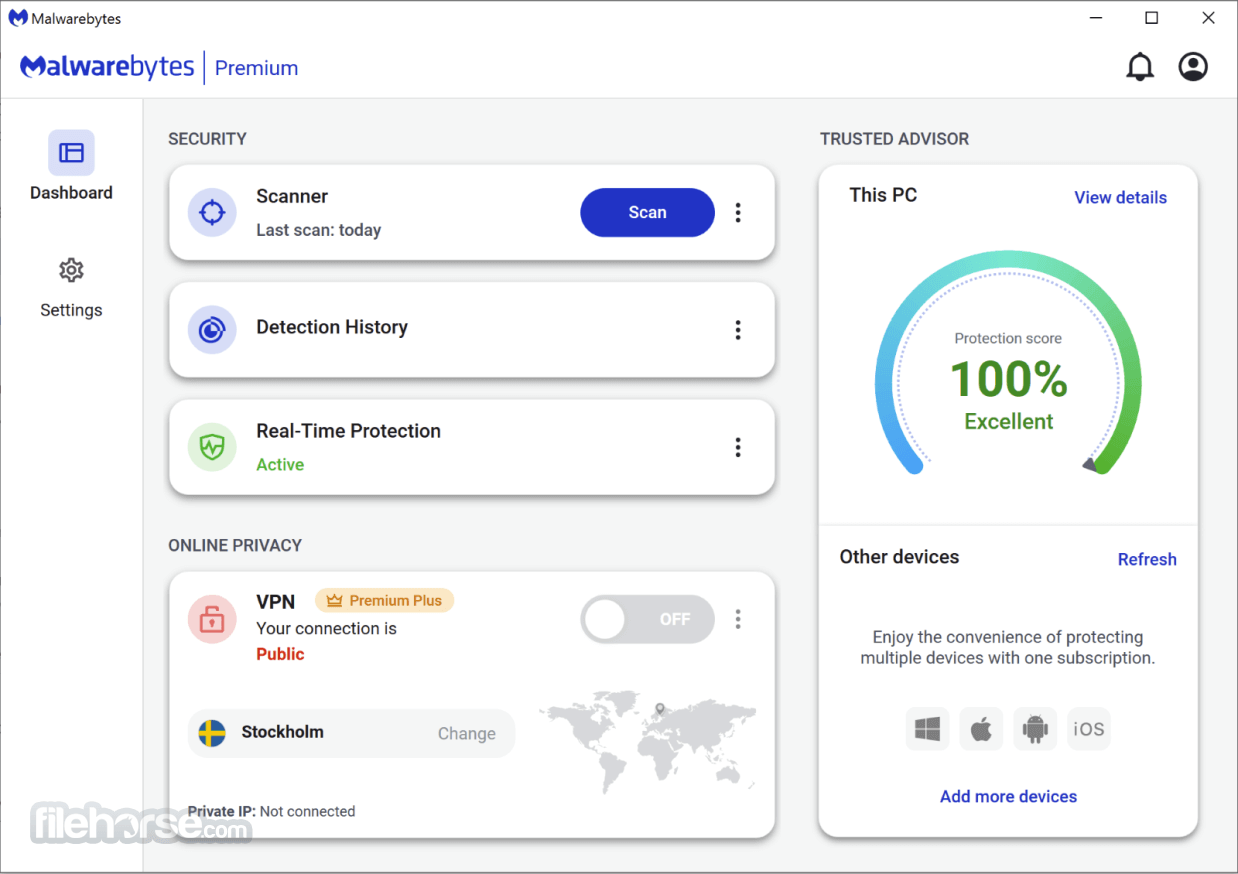The image size is (1238, 874).
Task: Click the Public connection status
Action: [x=280, y=653]
